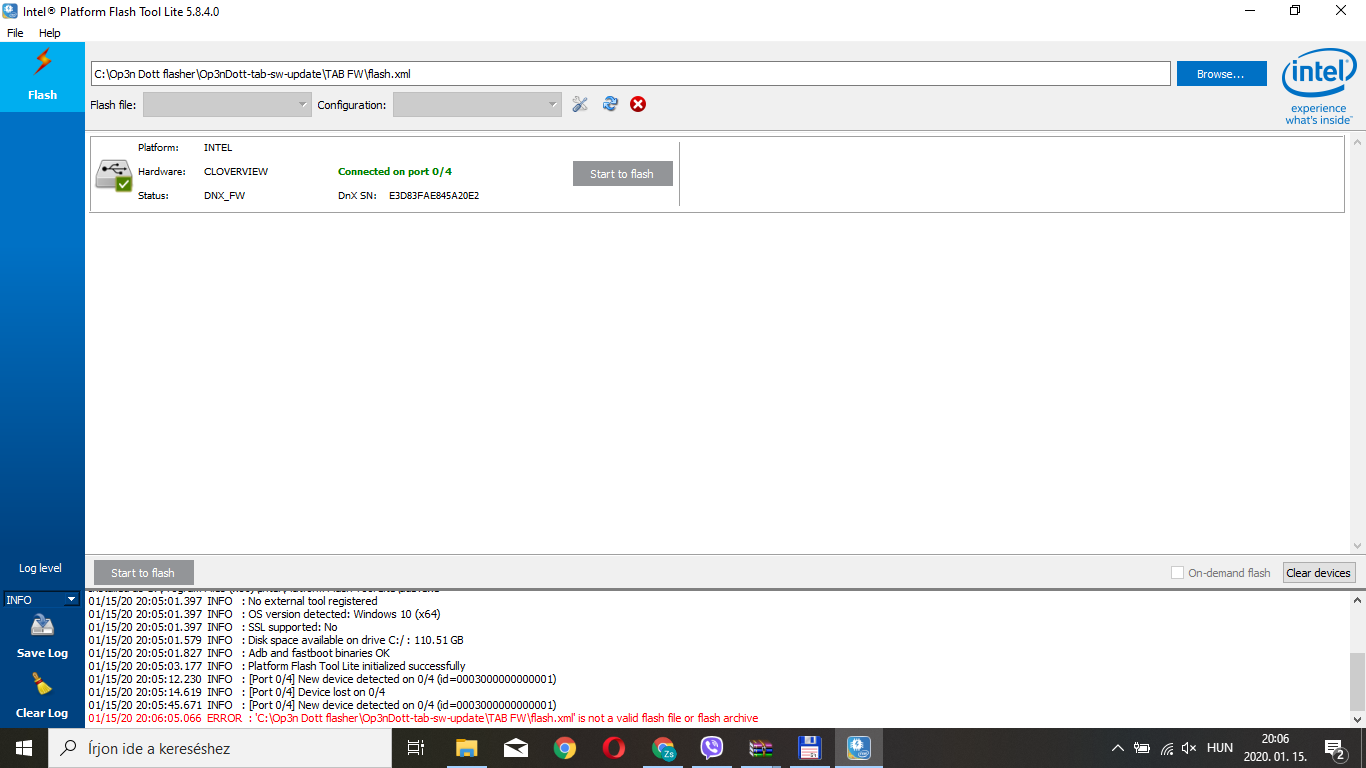Click the Platform Flash Tool taskbar icon

859,748
